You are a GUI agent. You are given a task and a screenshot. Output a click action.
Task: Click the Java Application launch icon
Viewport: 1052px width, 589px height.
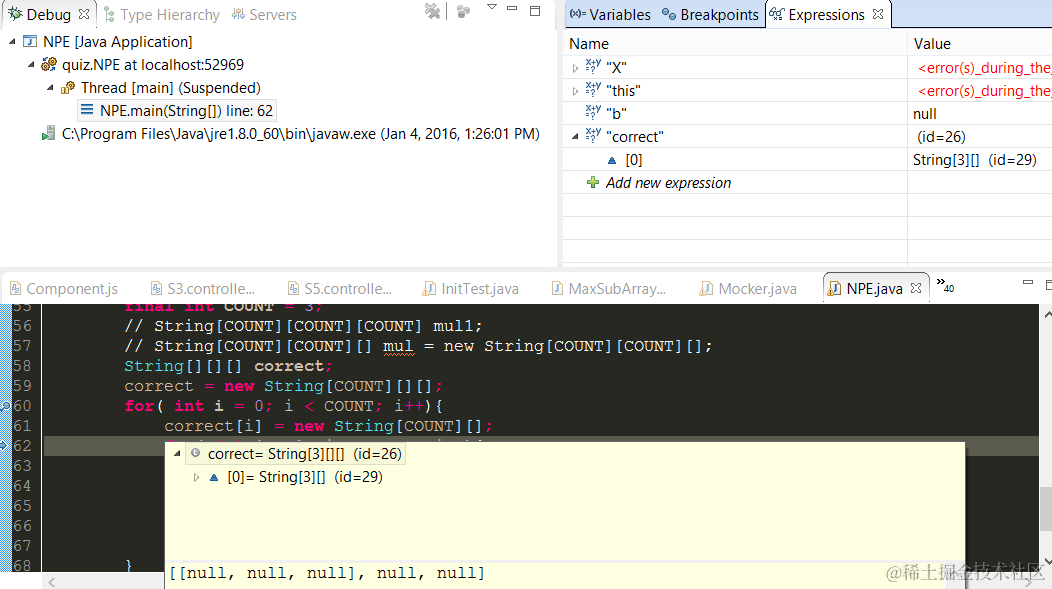pyautogui.click(x=30, y=42)
